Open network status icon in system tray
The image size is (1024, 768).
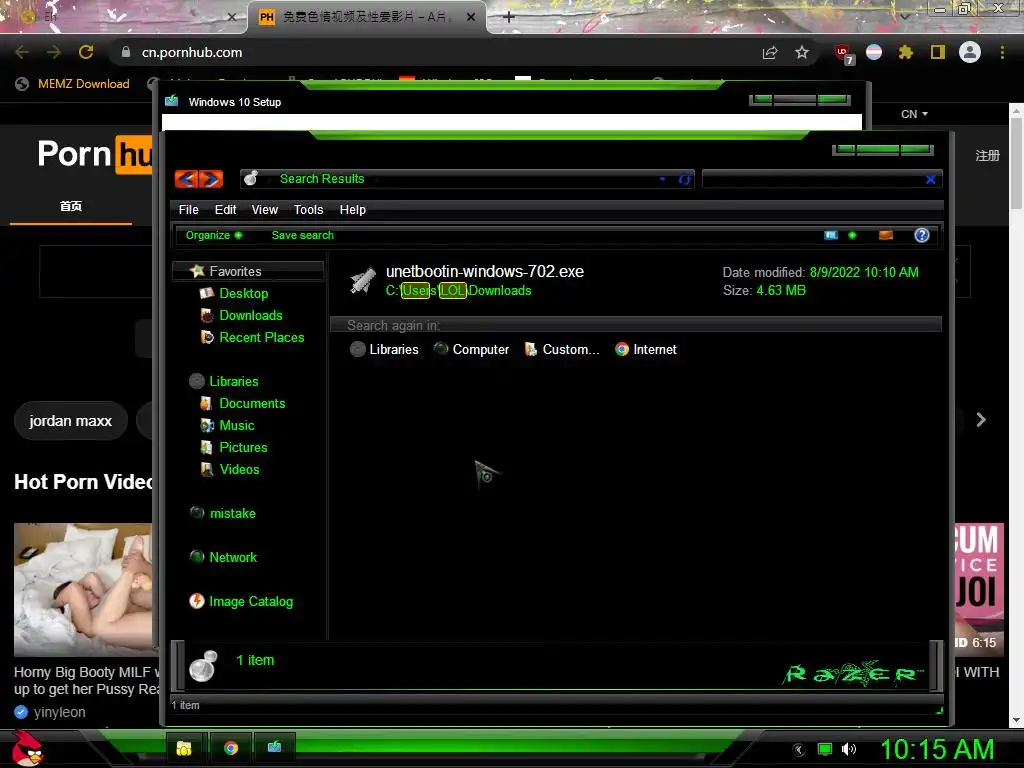point(825,749)
